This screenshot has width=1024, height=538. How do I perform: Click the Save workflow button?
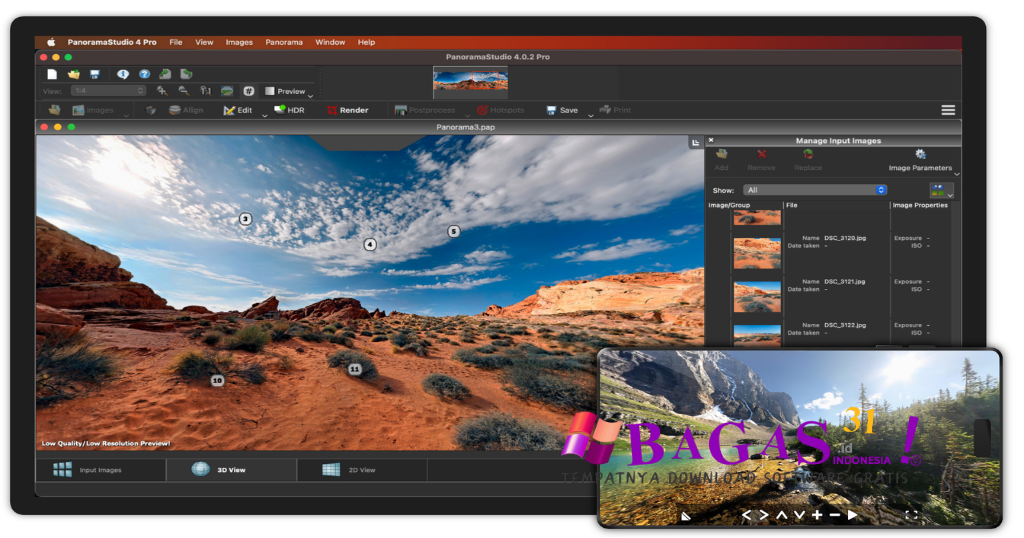coord(562,110)
